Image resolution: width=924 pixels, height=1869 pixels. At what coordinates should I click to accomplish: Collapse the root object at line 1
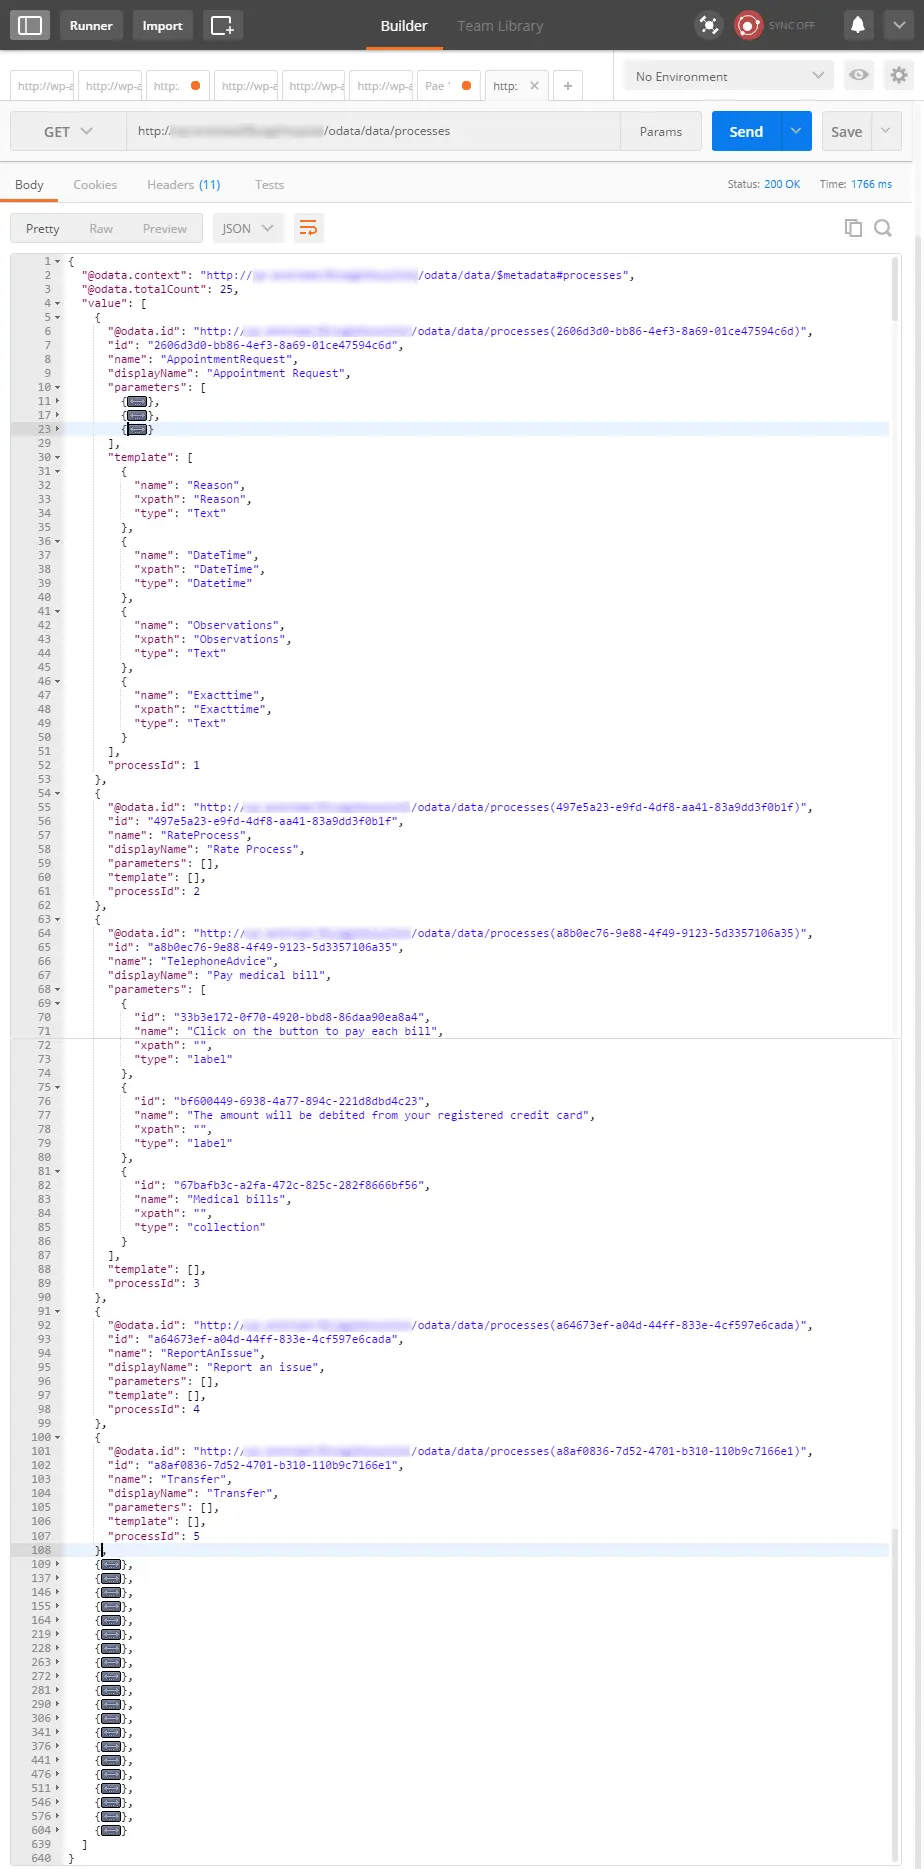pos(57,261)
